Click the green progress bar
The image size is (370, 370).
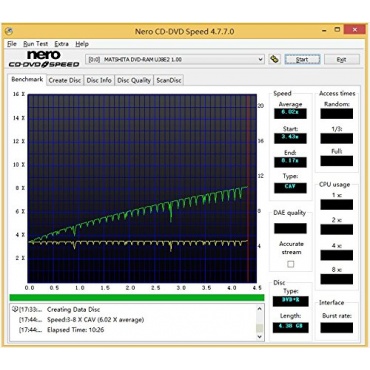[x=137, y=298]
